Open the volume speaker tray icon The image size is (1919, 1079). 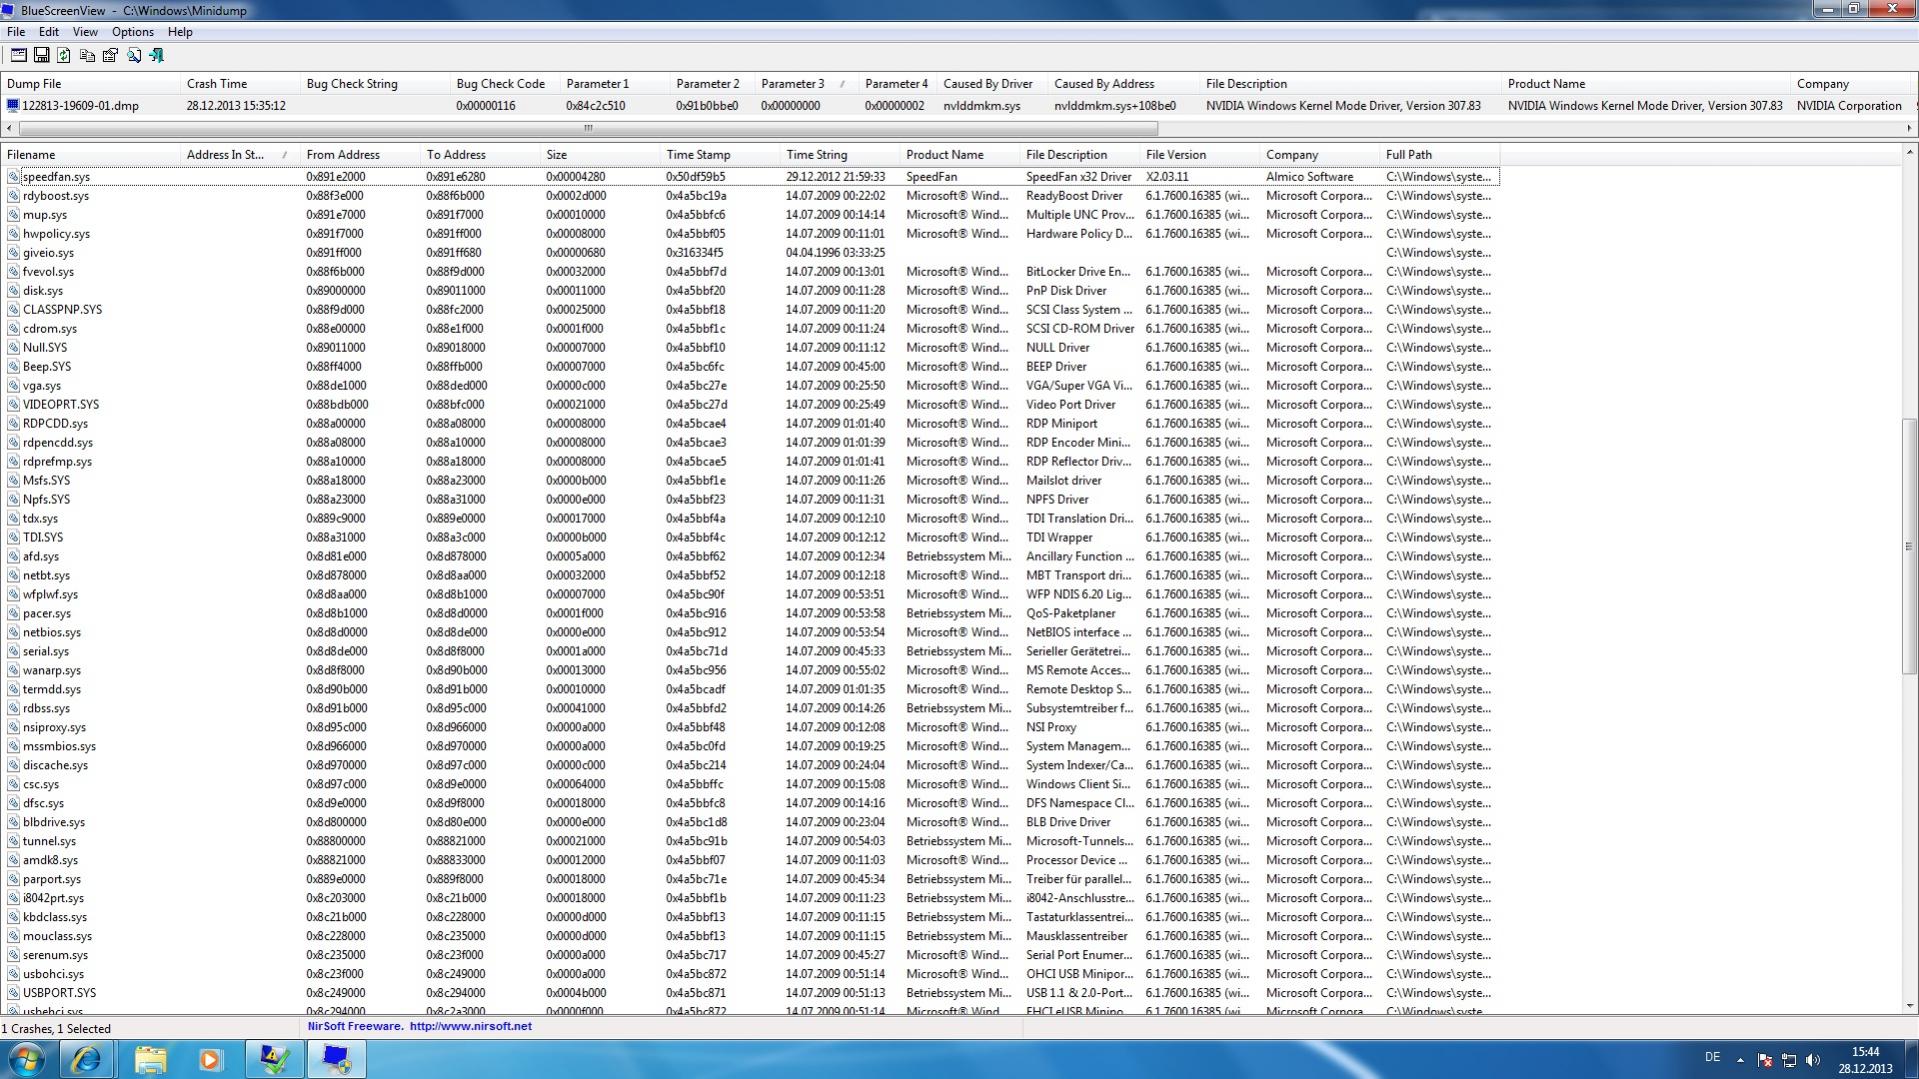[1813, 1060]
